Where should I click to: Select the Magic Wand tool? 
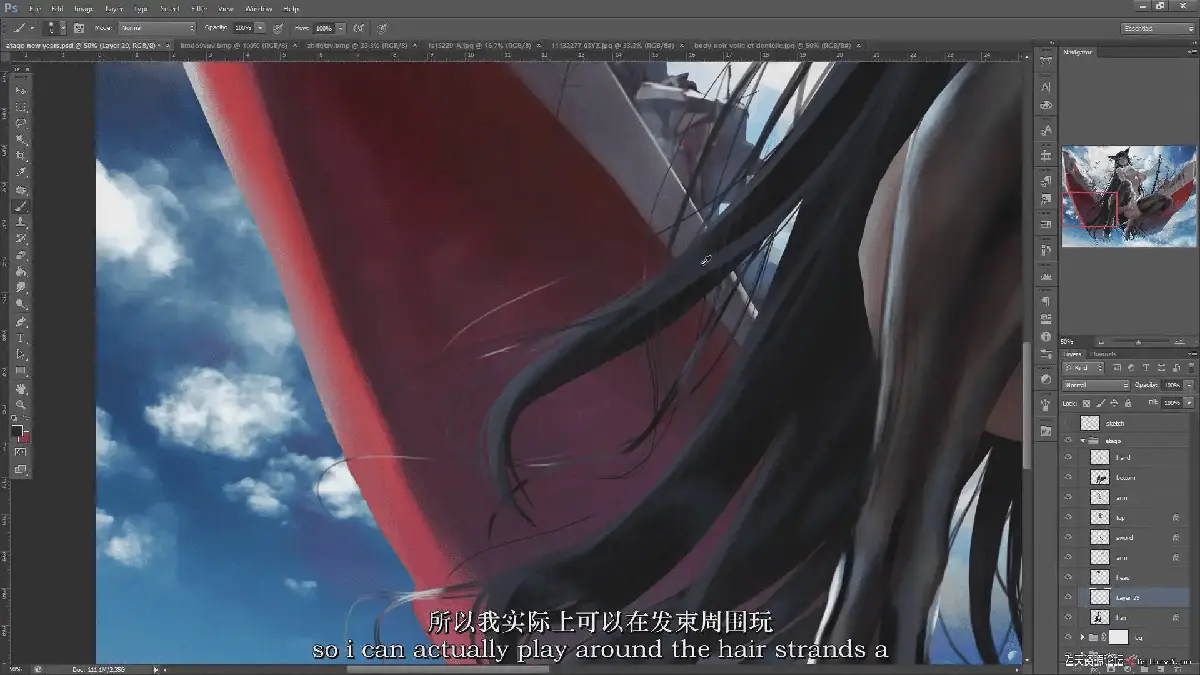[22, 140]
